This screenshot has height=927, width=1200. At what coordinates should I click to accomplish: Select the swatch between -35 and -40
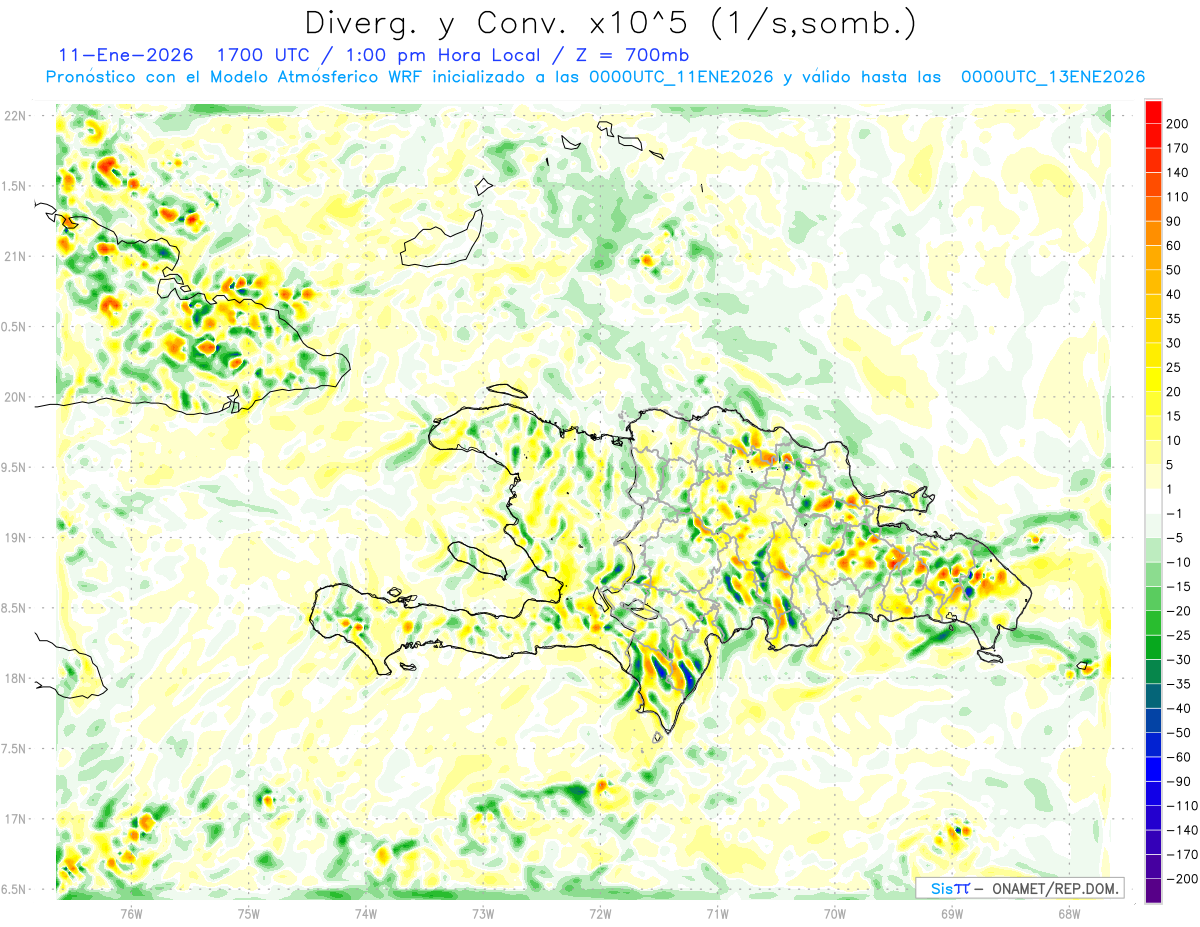1153,696
